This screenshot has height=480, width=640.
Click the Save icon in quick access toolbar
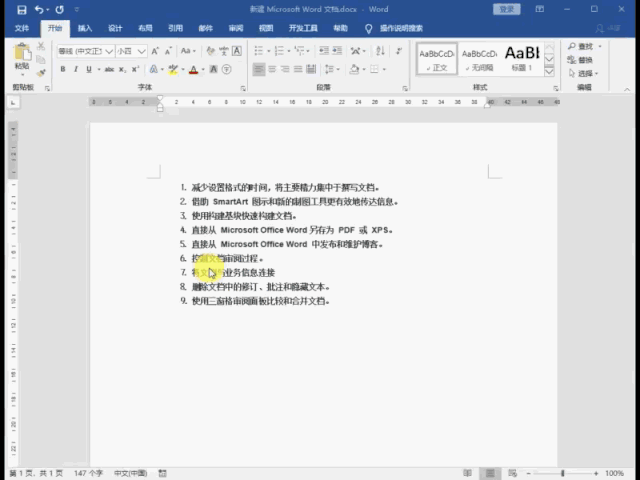21,9
